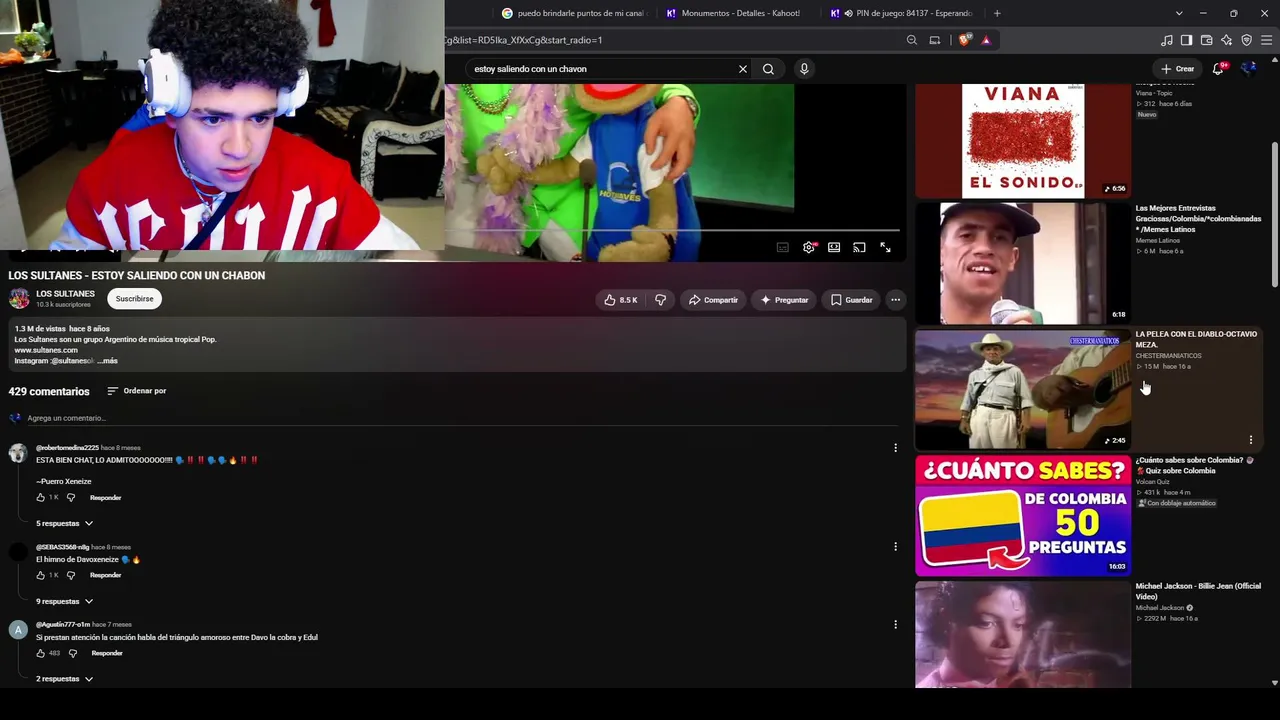Open the Brave wallet icon
Image resolution: width=1280 pixels, height=720 pixels.
(1206, 40)
